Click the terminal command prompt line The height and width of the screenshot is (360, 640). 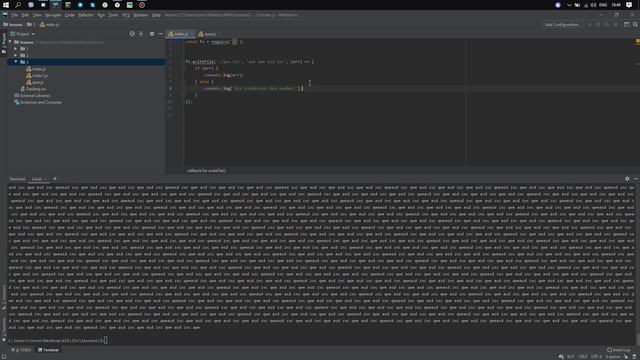57,340
